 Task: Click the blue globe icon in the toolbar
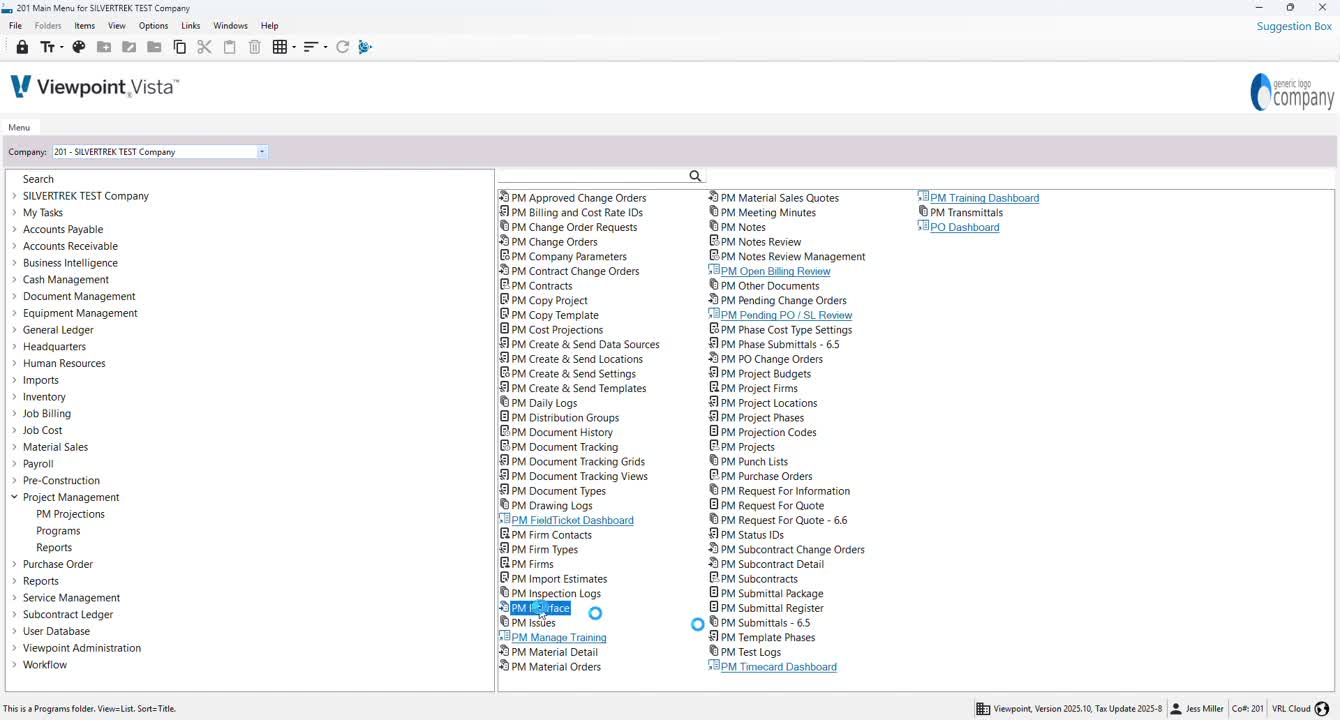[x=365, y=47]
